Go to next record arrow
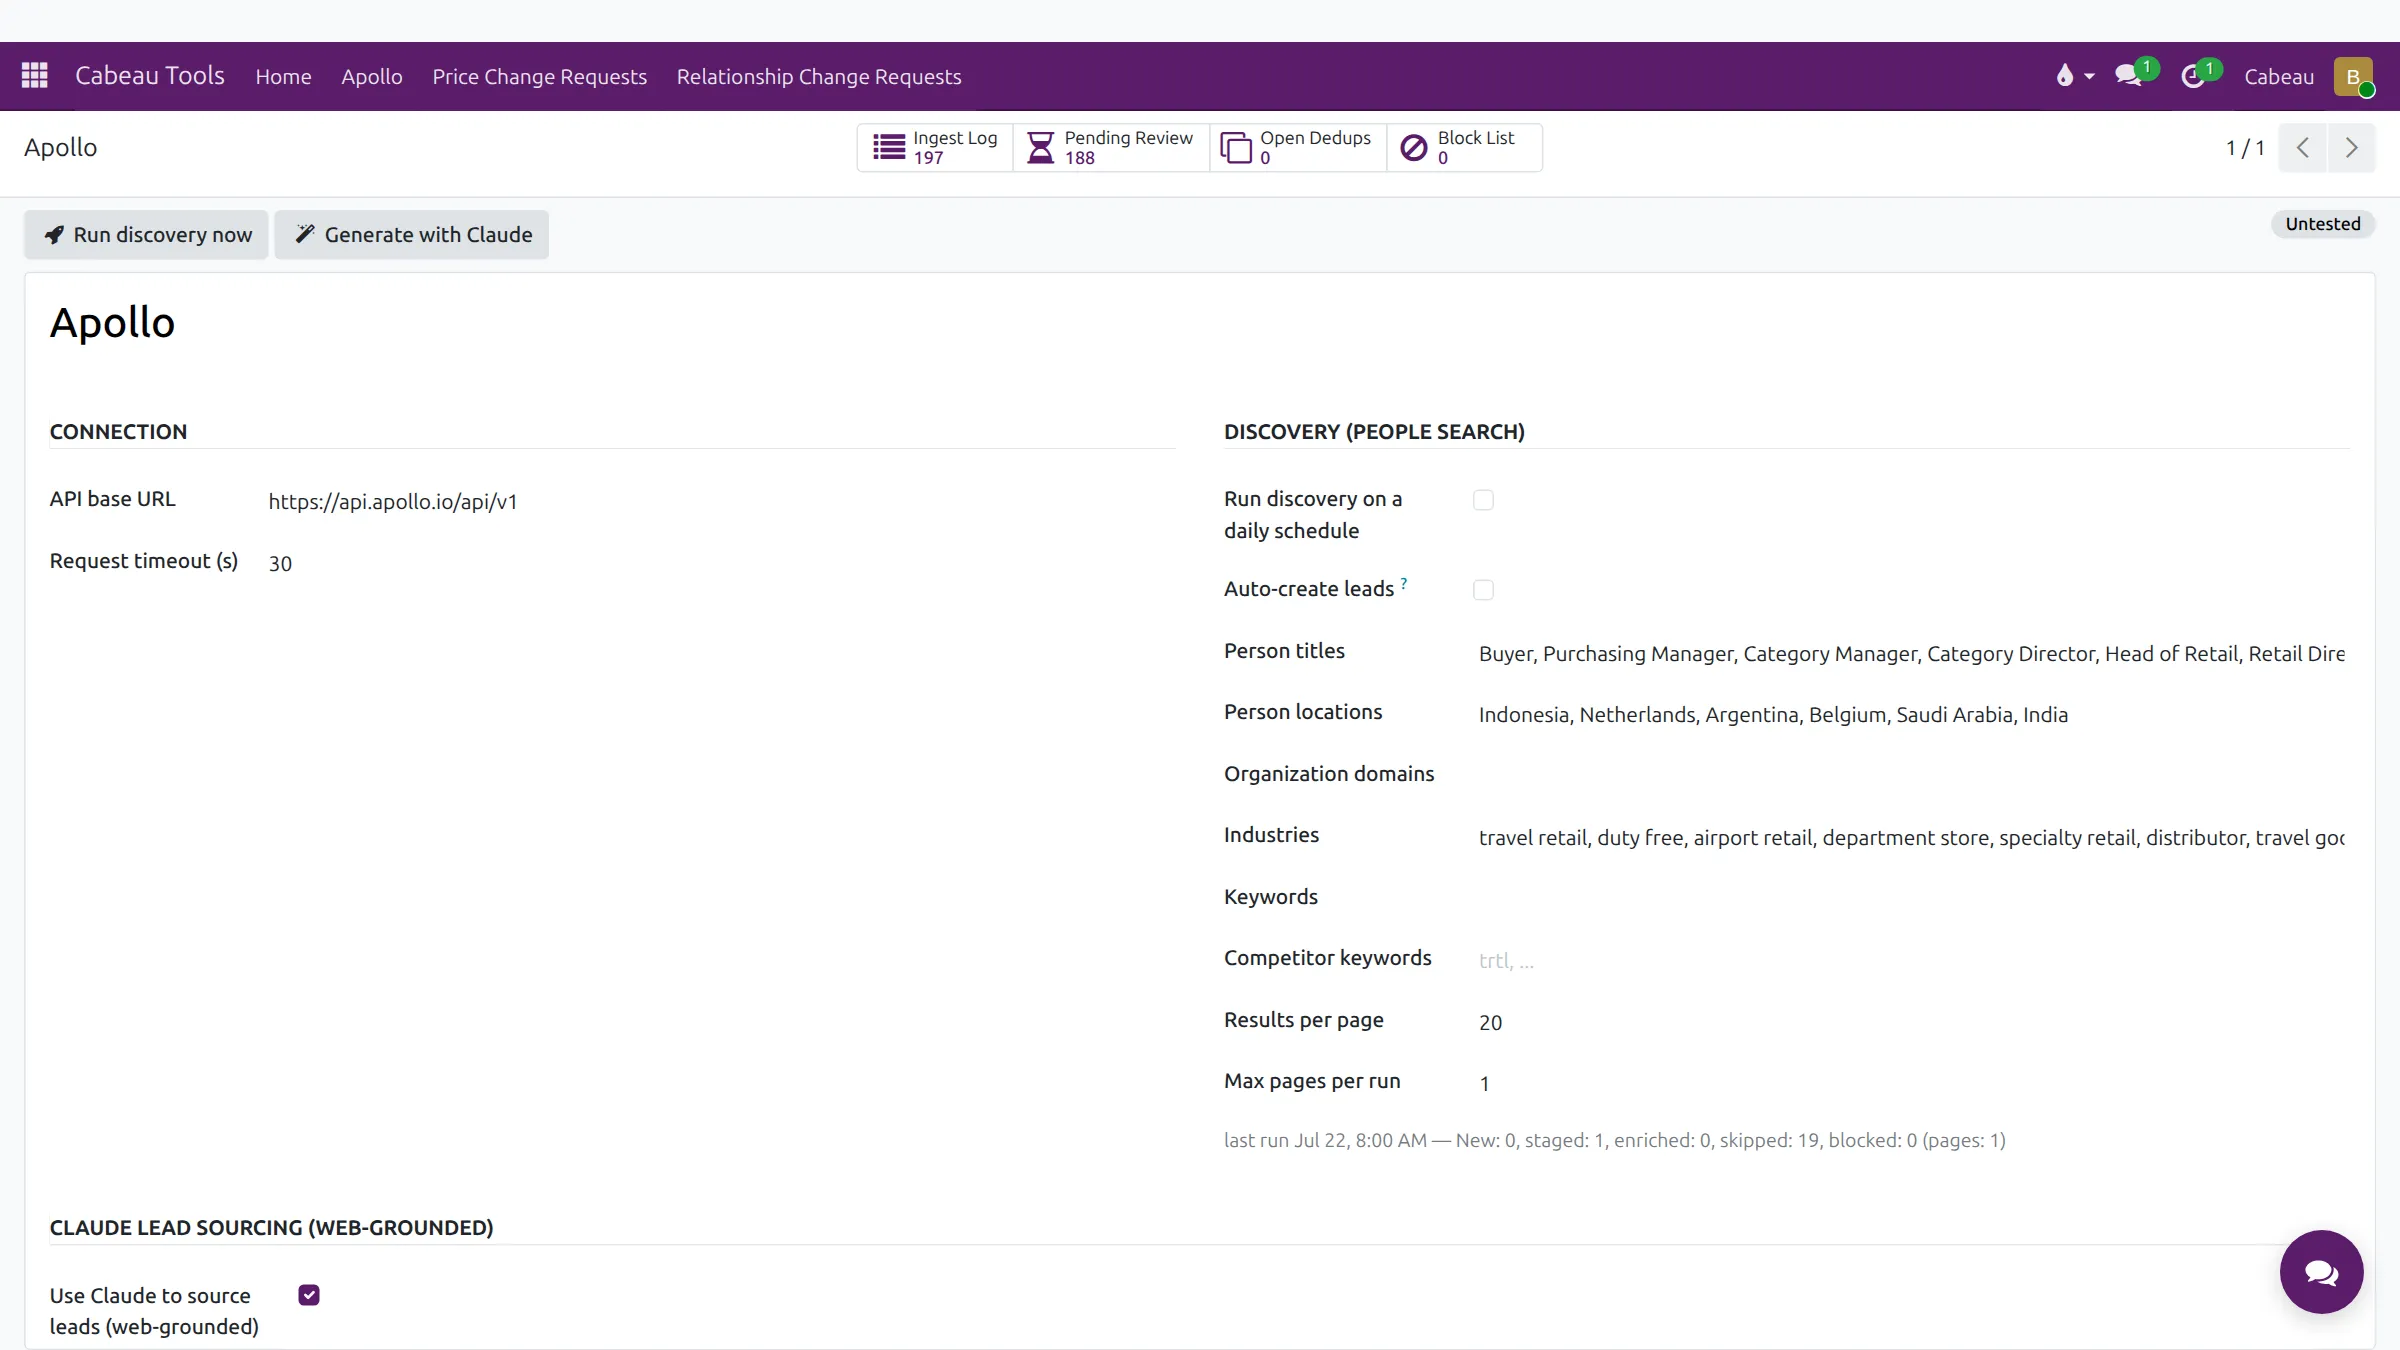 click(2351, 148)
